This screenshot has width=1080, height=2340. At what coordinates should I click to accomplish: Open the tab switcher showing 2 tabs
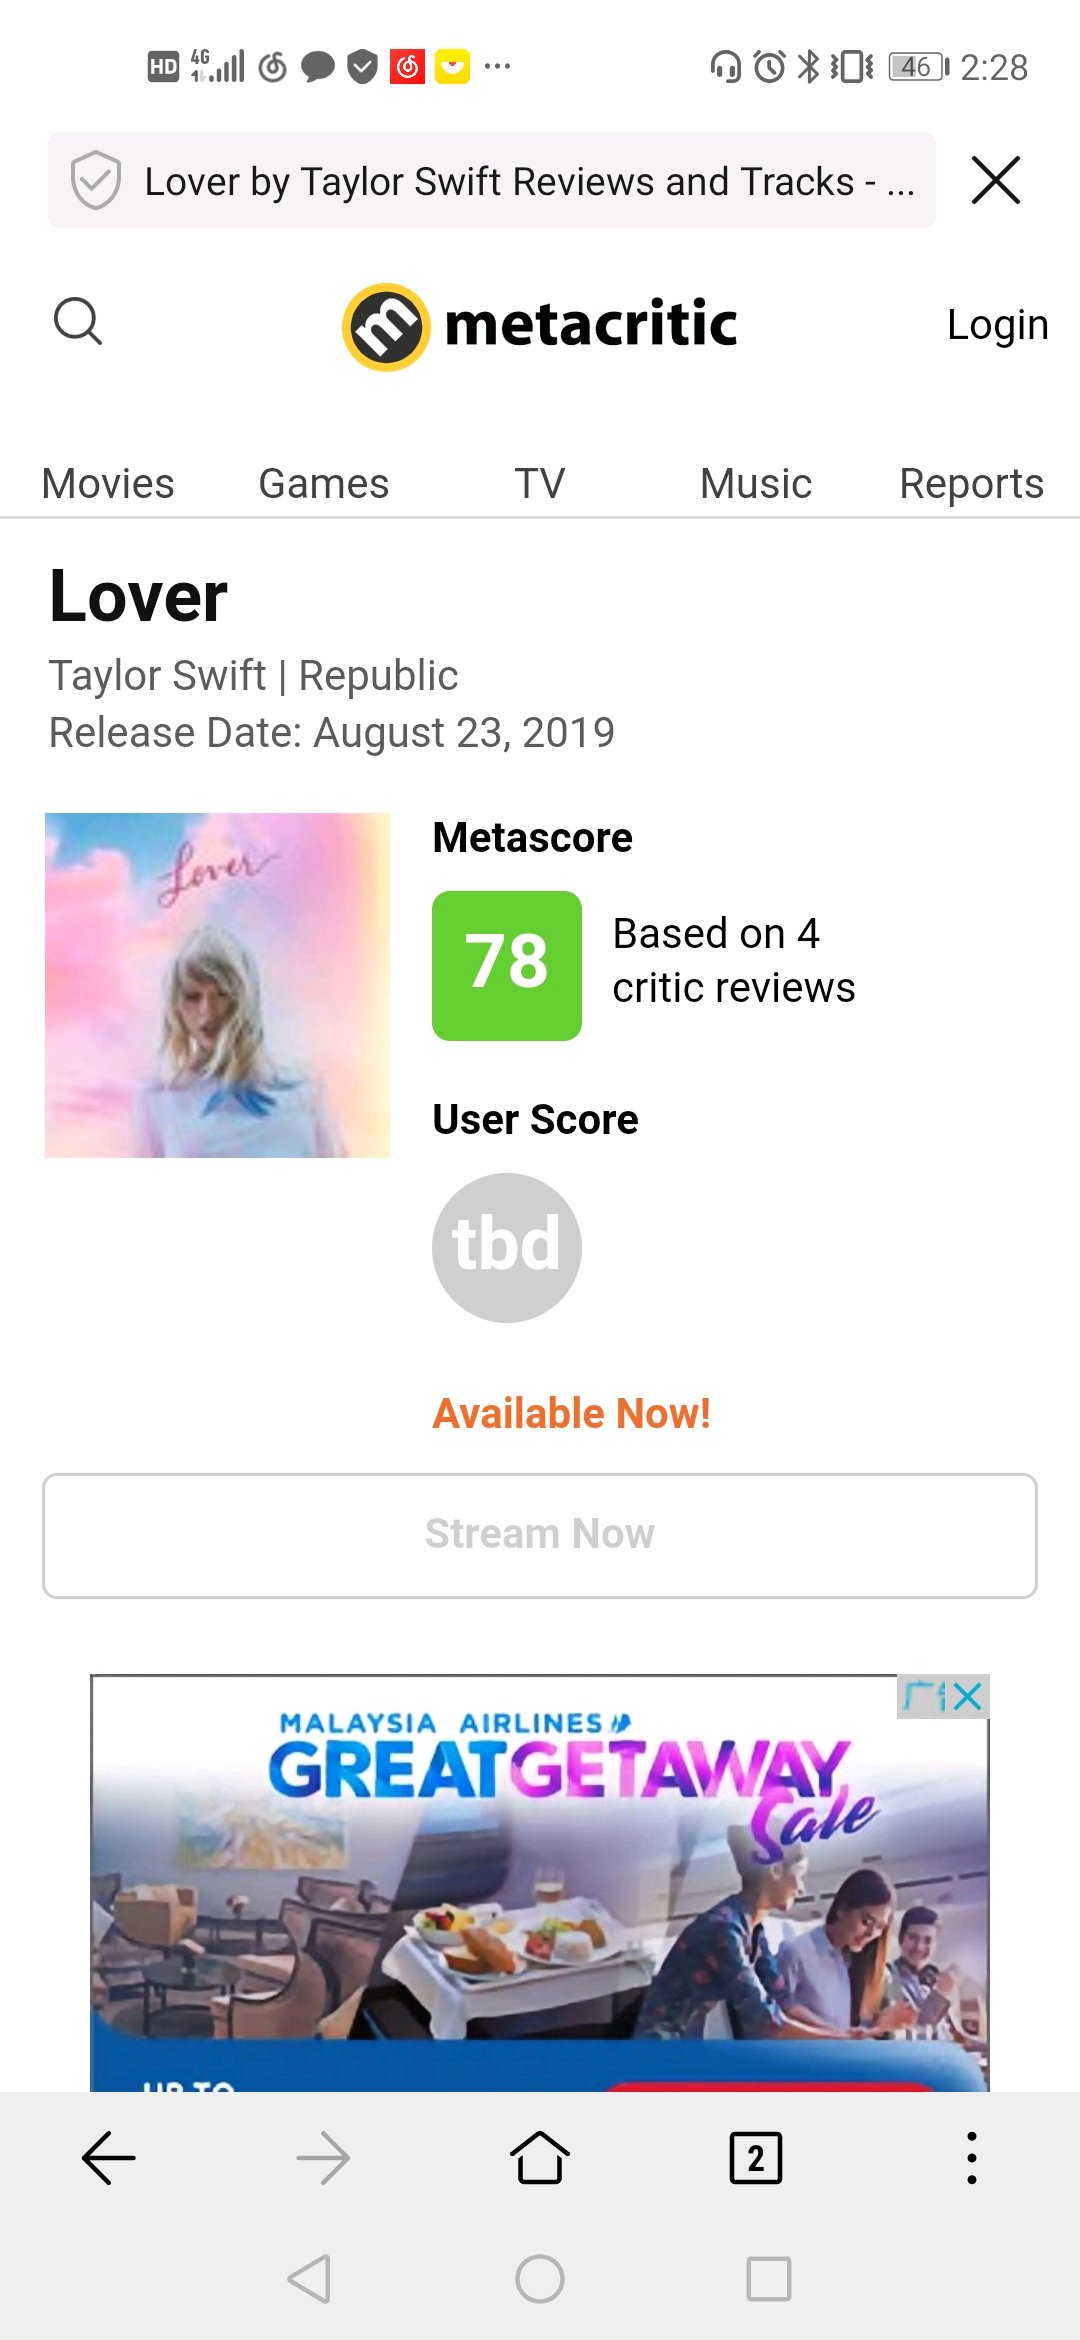(x=756, y=2158)
